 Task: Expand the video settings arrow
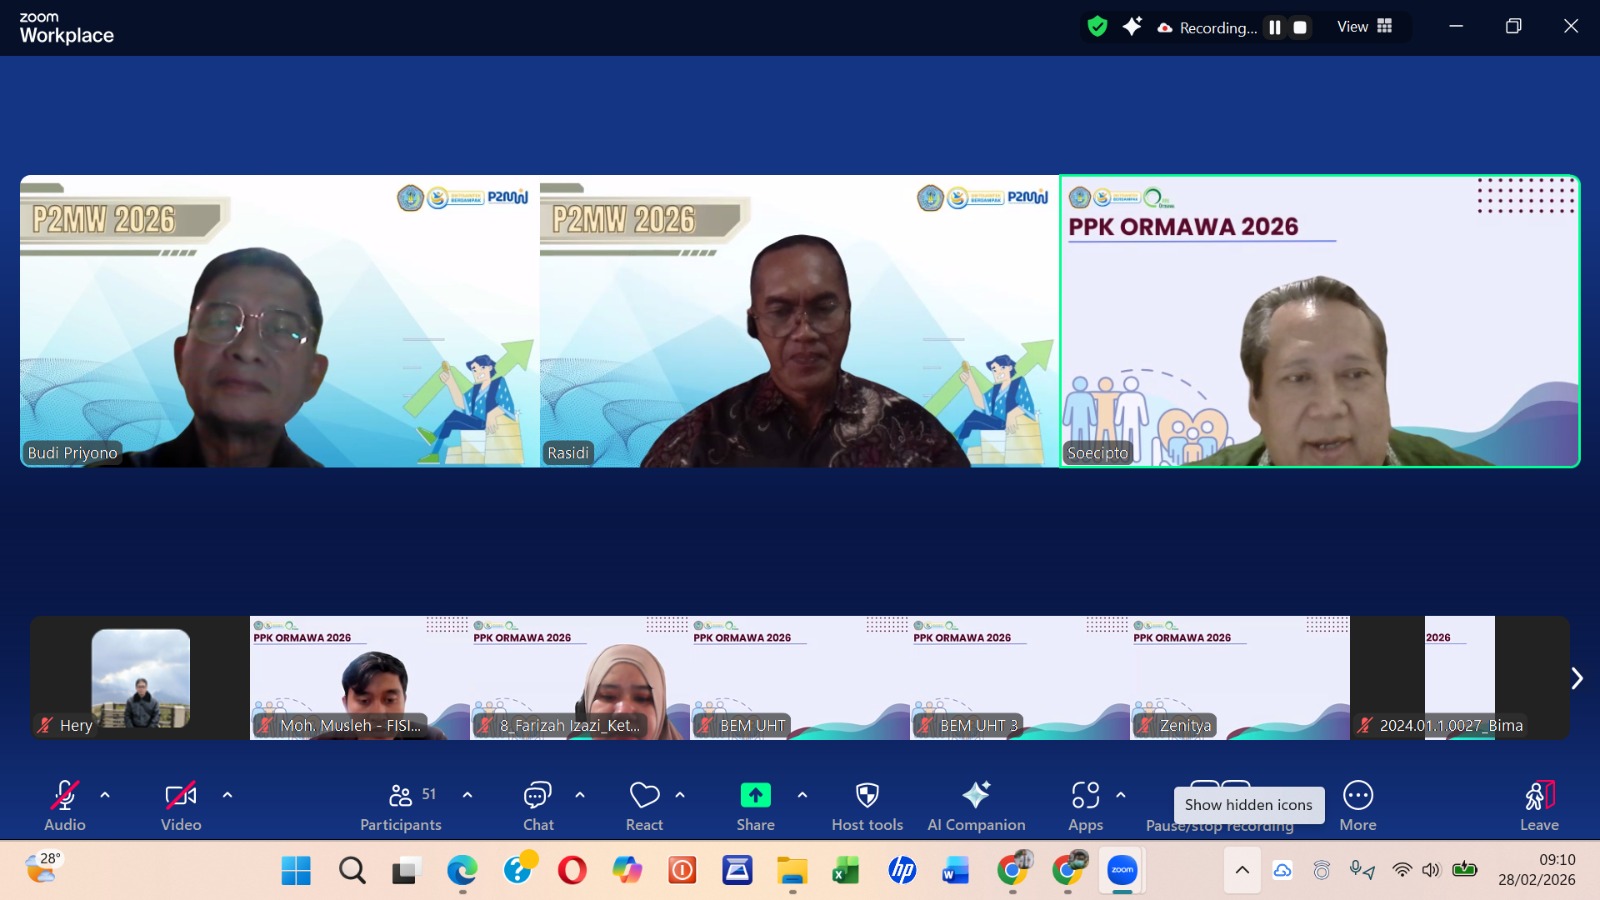(227, 795)
